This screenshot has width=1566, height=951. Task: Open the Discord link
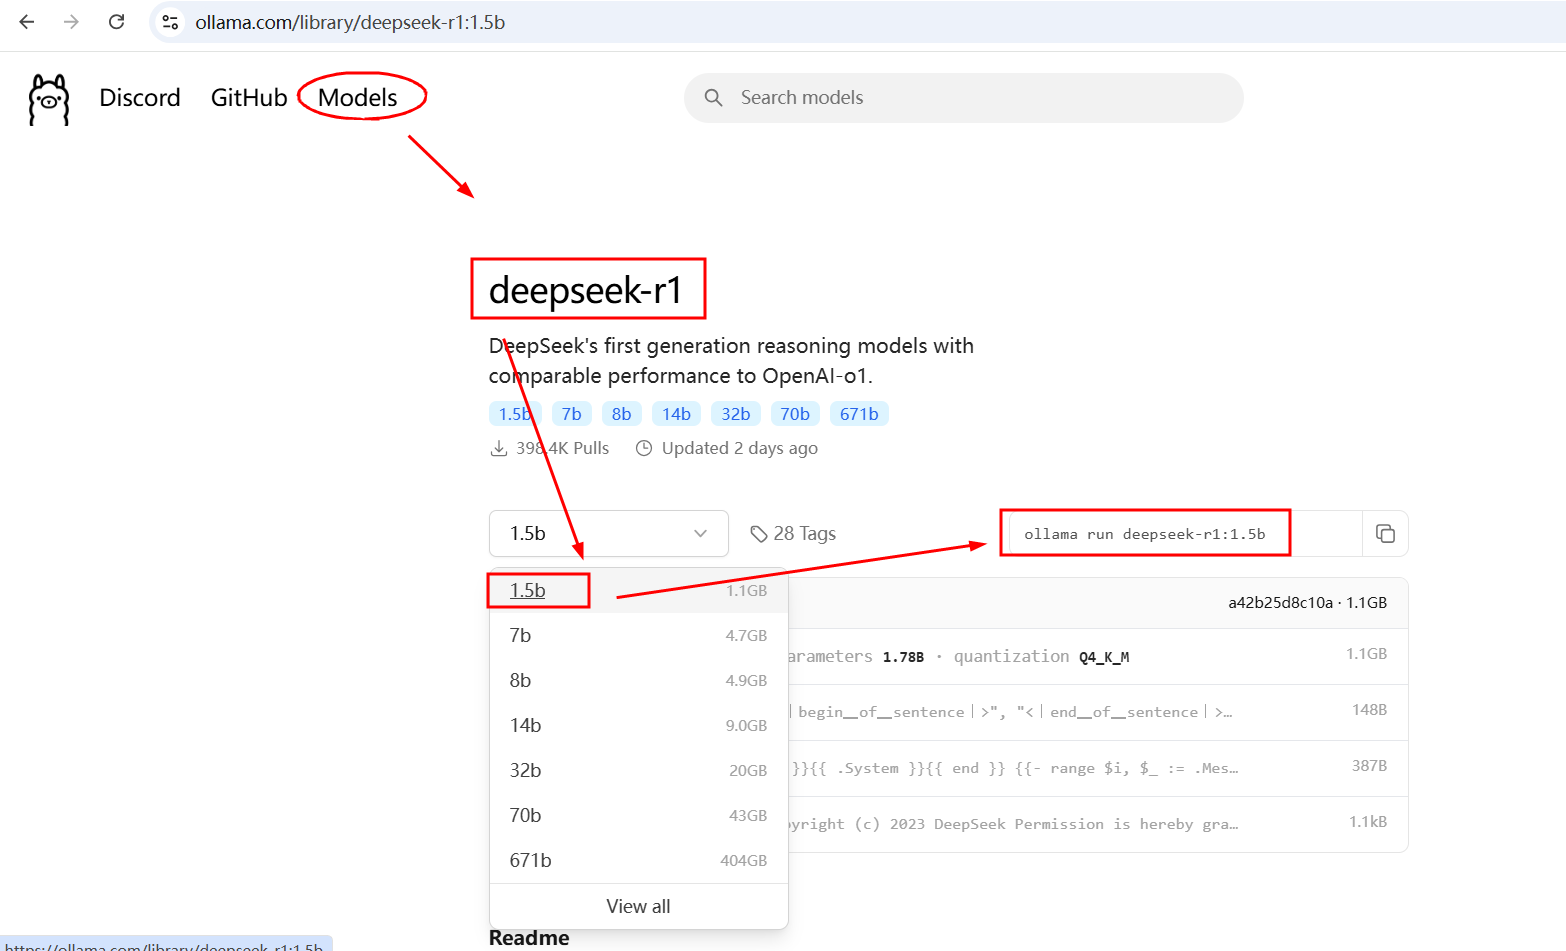click(x=140, y=97)
